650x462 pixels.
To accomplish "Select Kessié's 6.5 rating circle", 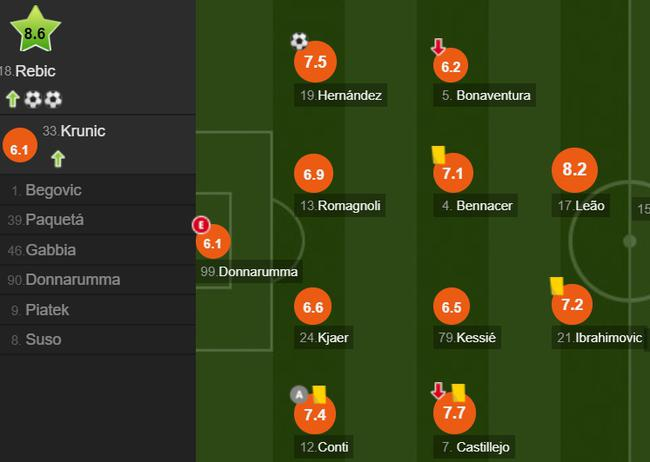I will 452,308.
